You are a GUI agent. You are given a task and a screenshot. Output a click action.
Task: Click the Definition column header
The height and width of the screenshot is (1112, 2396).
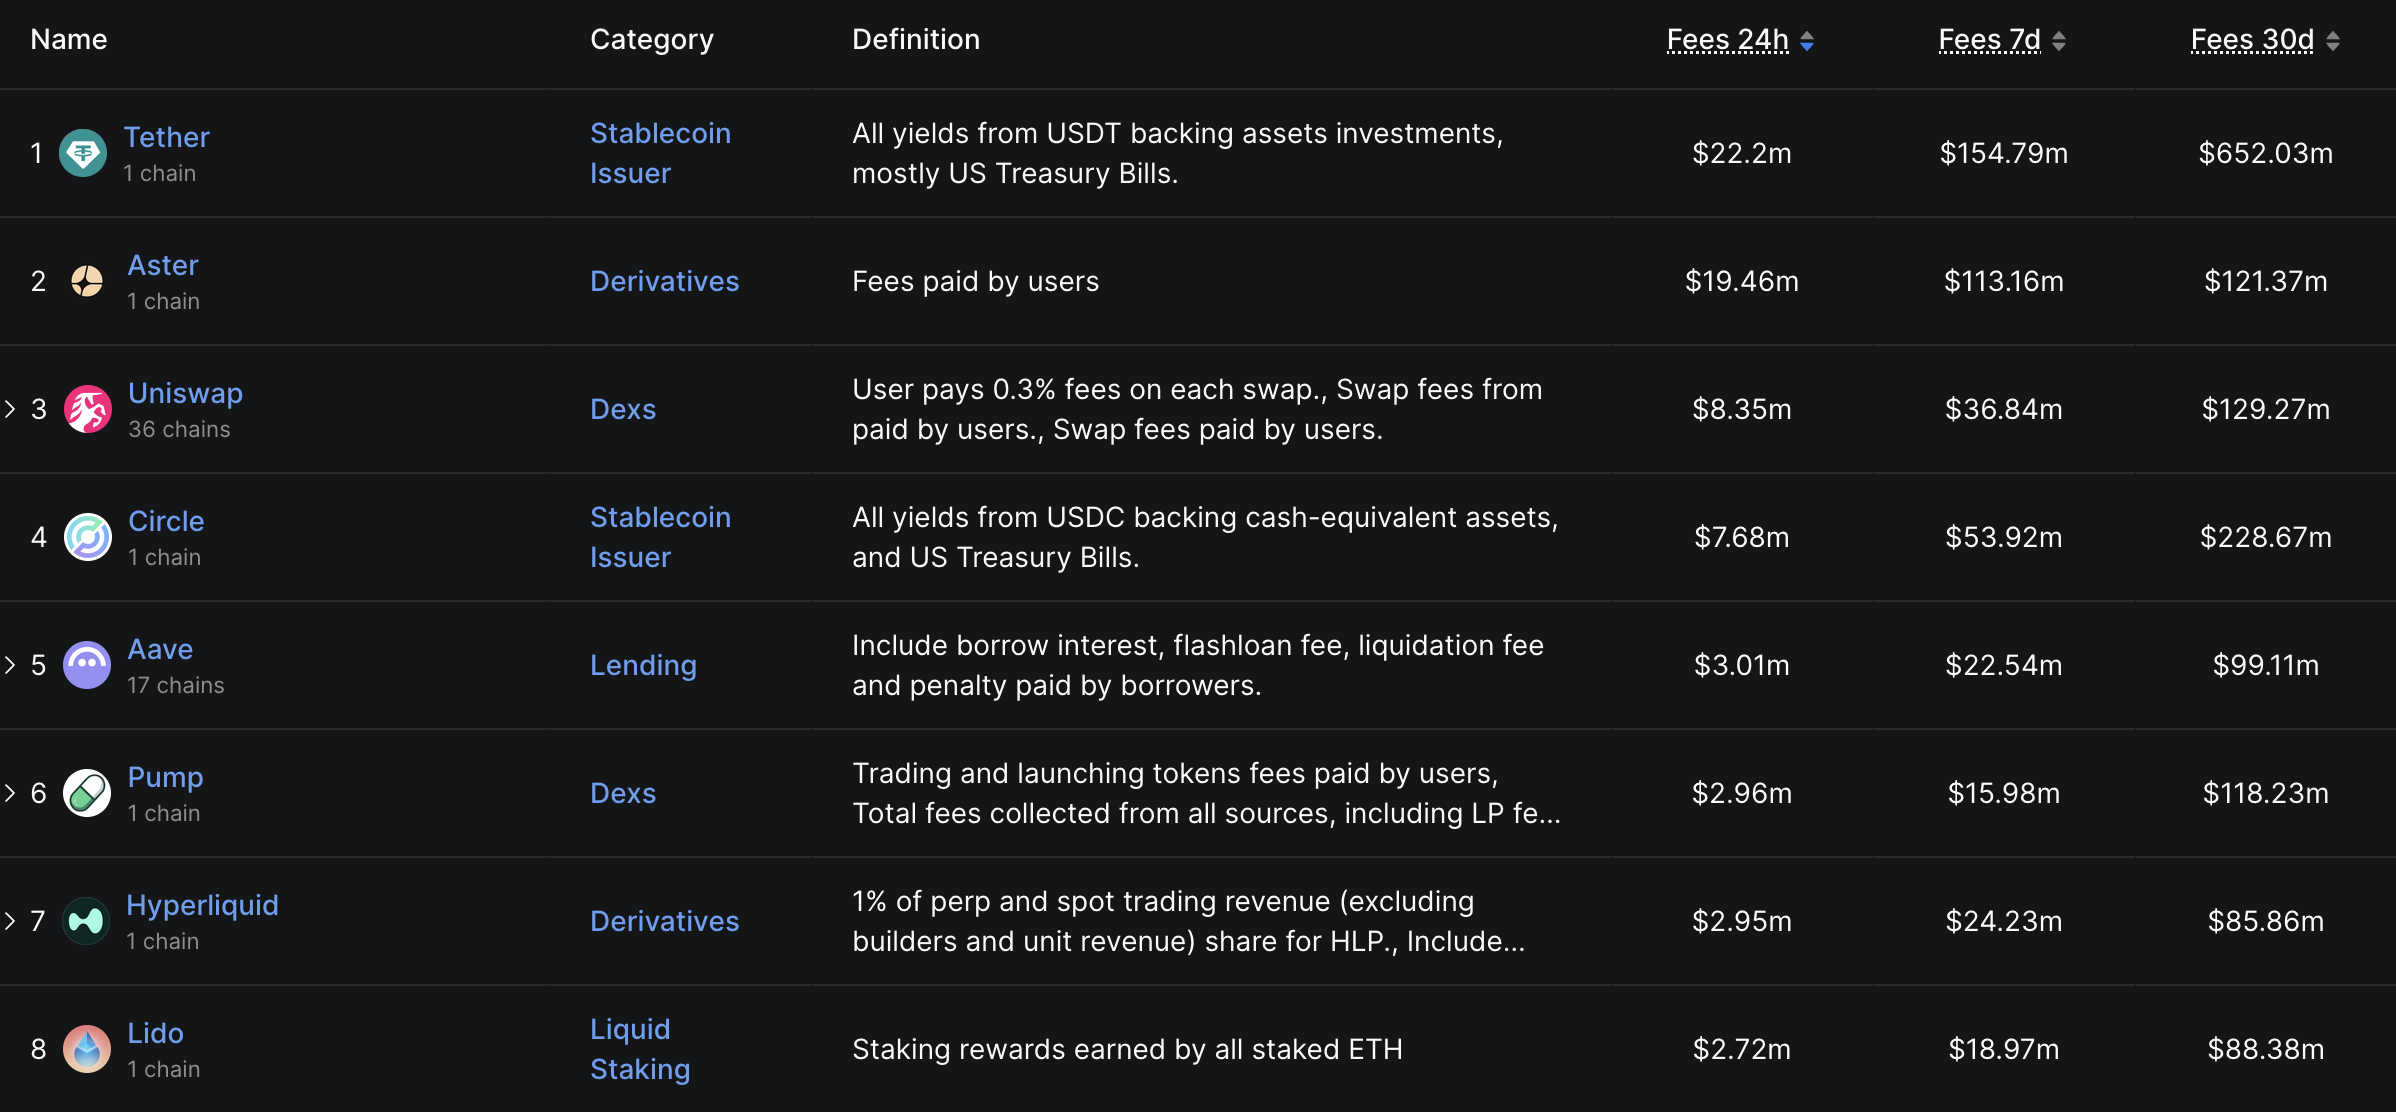tap(916, 39)
